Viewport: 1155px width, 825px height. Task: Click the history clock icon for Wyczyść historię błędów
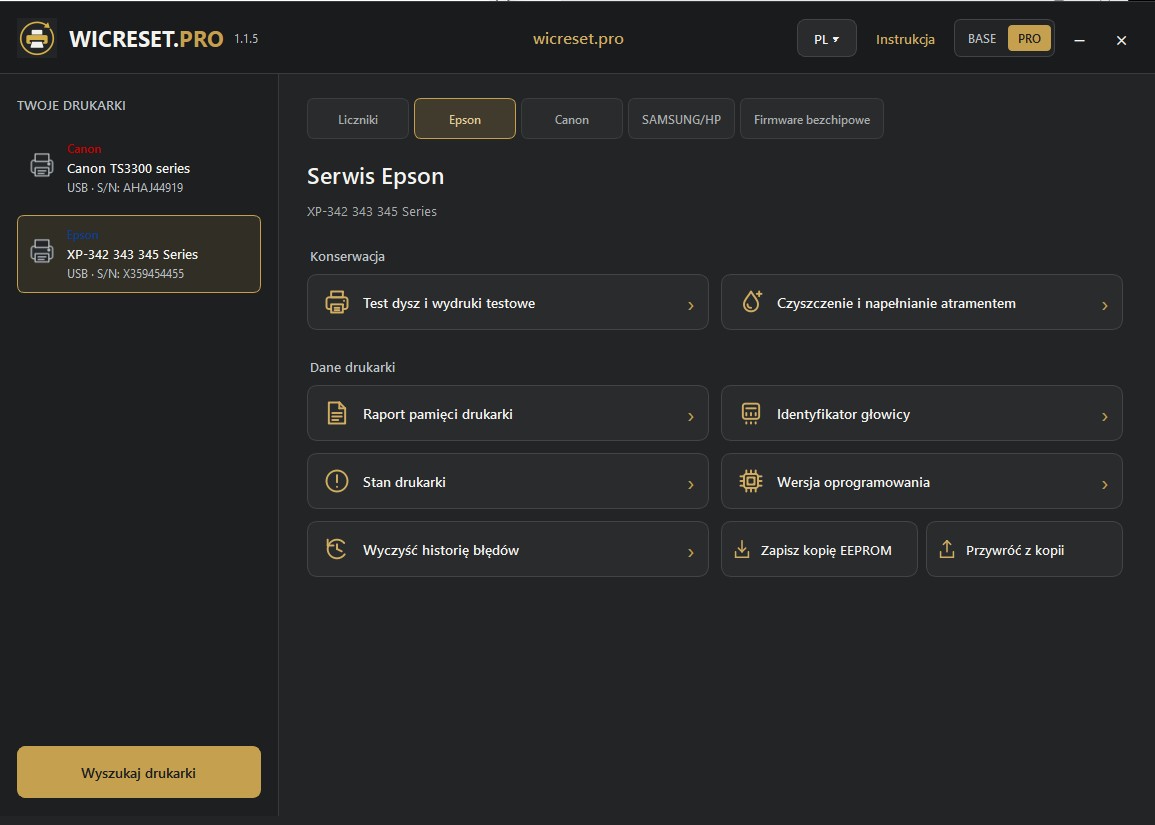(336, 549)
